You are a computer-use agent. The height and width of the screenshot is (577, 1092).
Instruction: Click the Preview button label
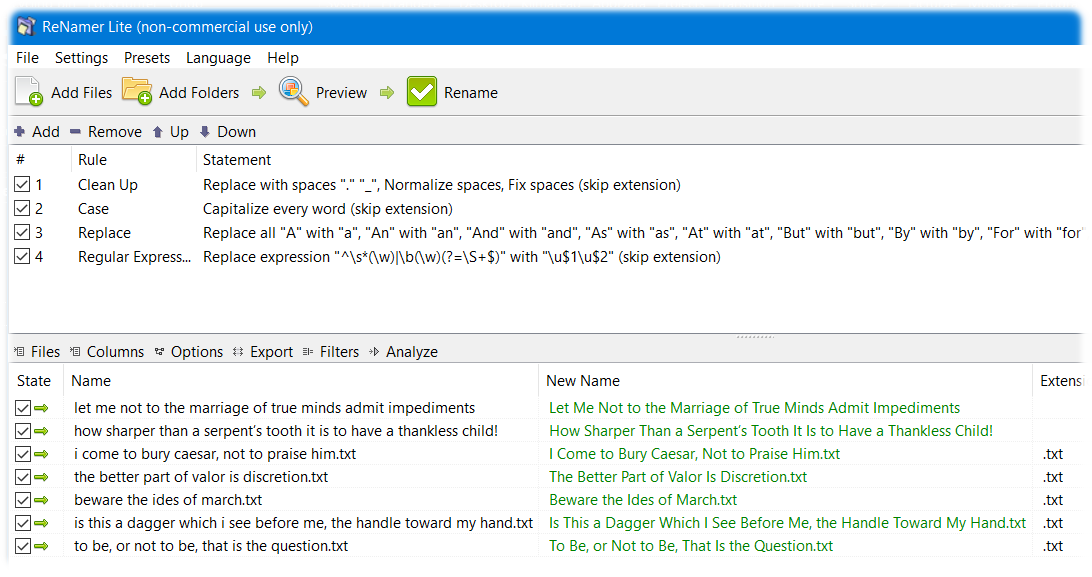(x=341, y=93)
